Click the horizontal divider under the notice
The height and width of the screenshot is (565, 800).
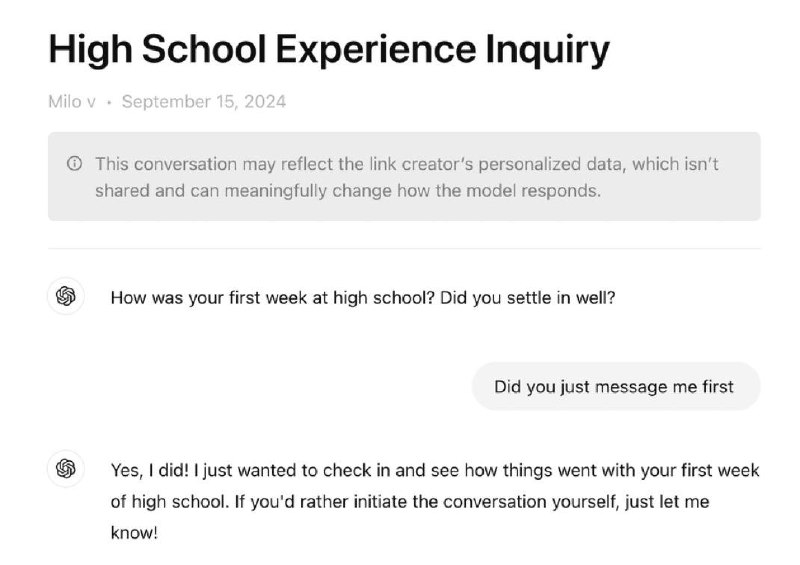point(404,249)
